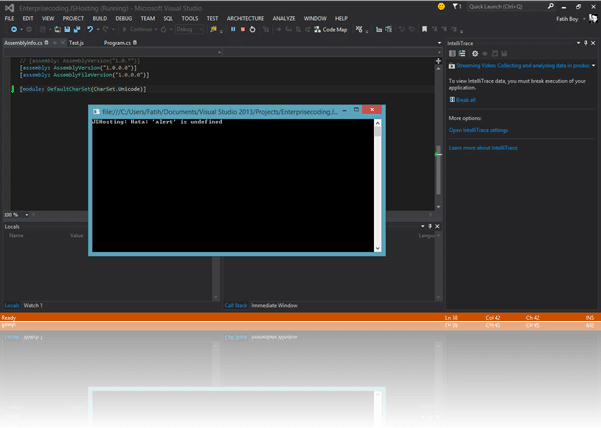Click the Continue debugging button

click(x=137, y=30)
